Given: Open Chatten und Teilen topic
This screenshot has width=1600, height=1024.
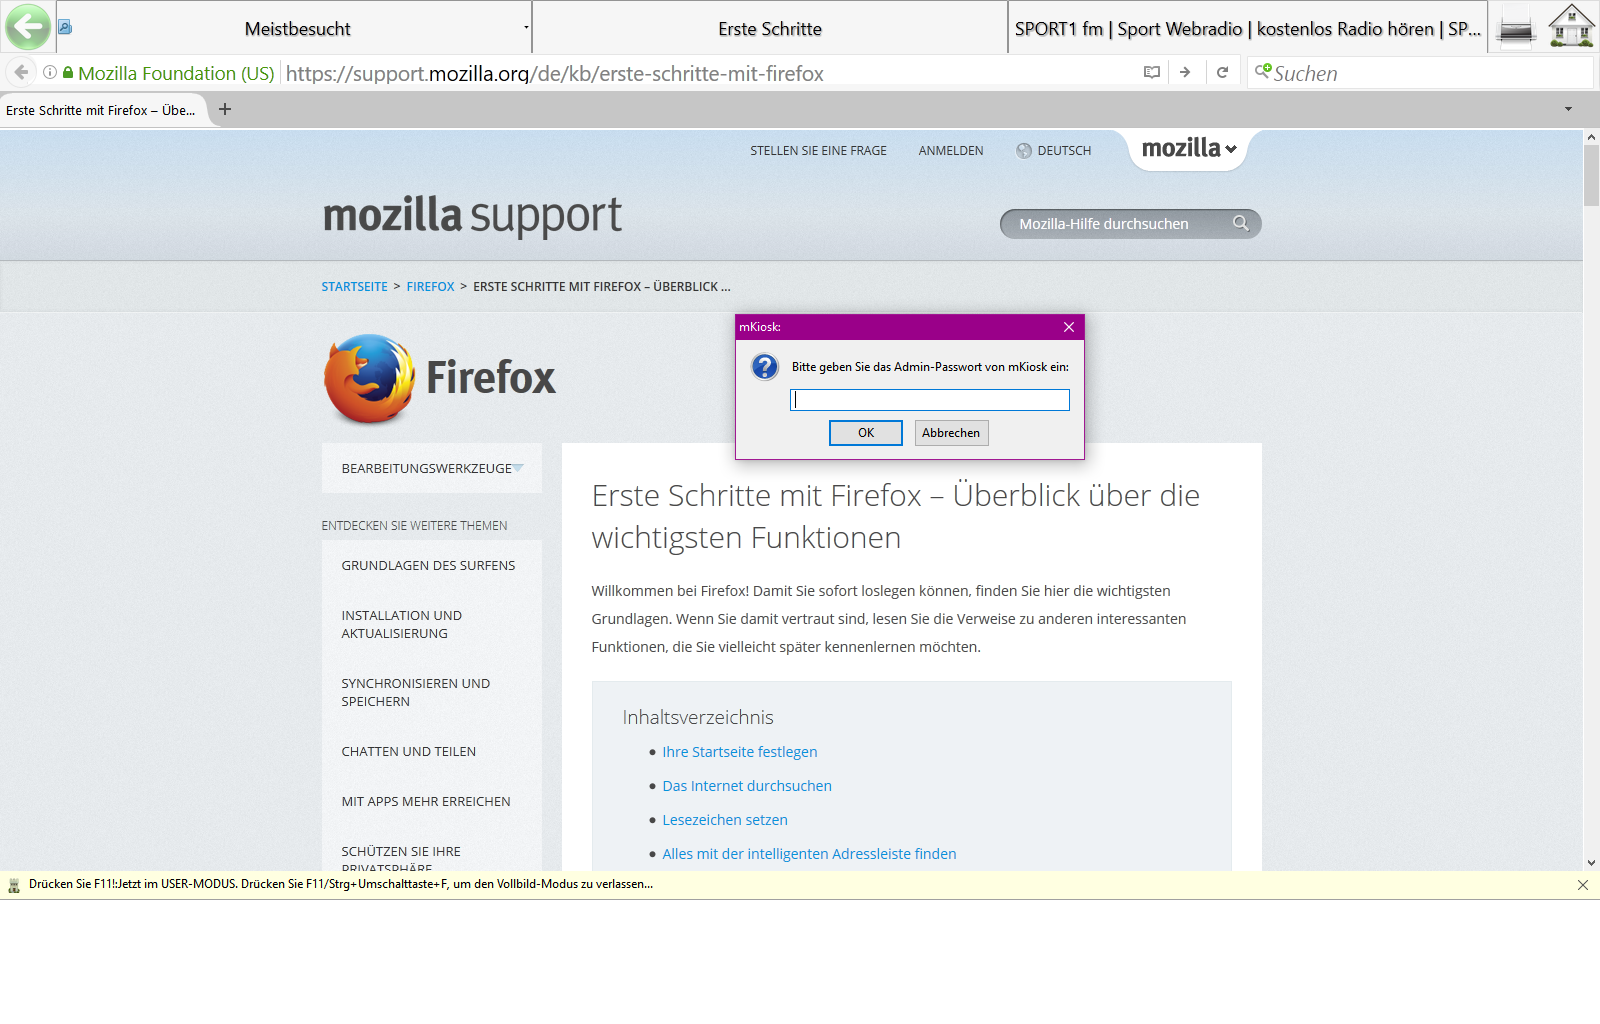Looking at the screenshot, I should coord(409,752).
